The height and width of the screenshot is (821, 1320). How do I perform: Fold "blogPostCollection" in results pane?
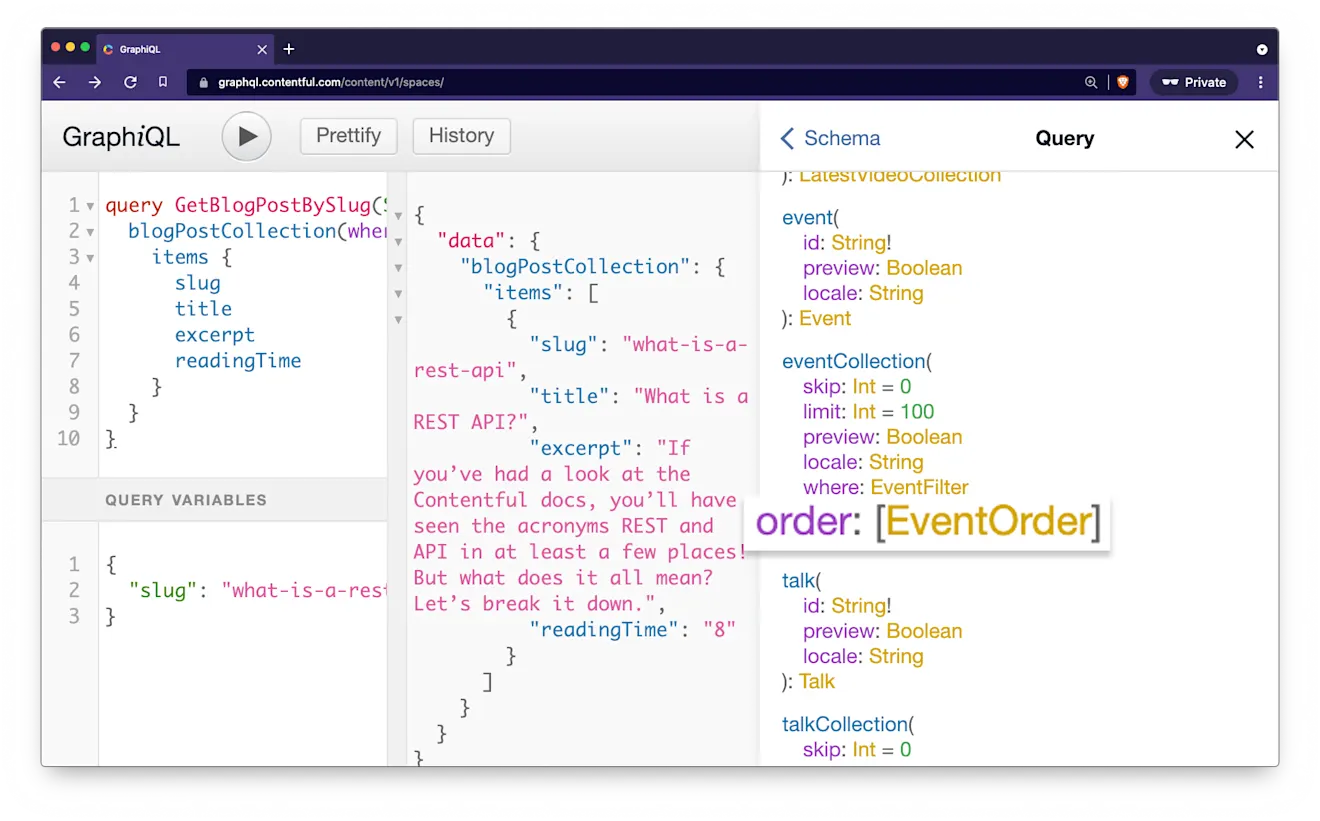(398, 268)
